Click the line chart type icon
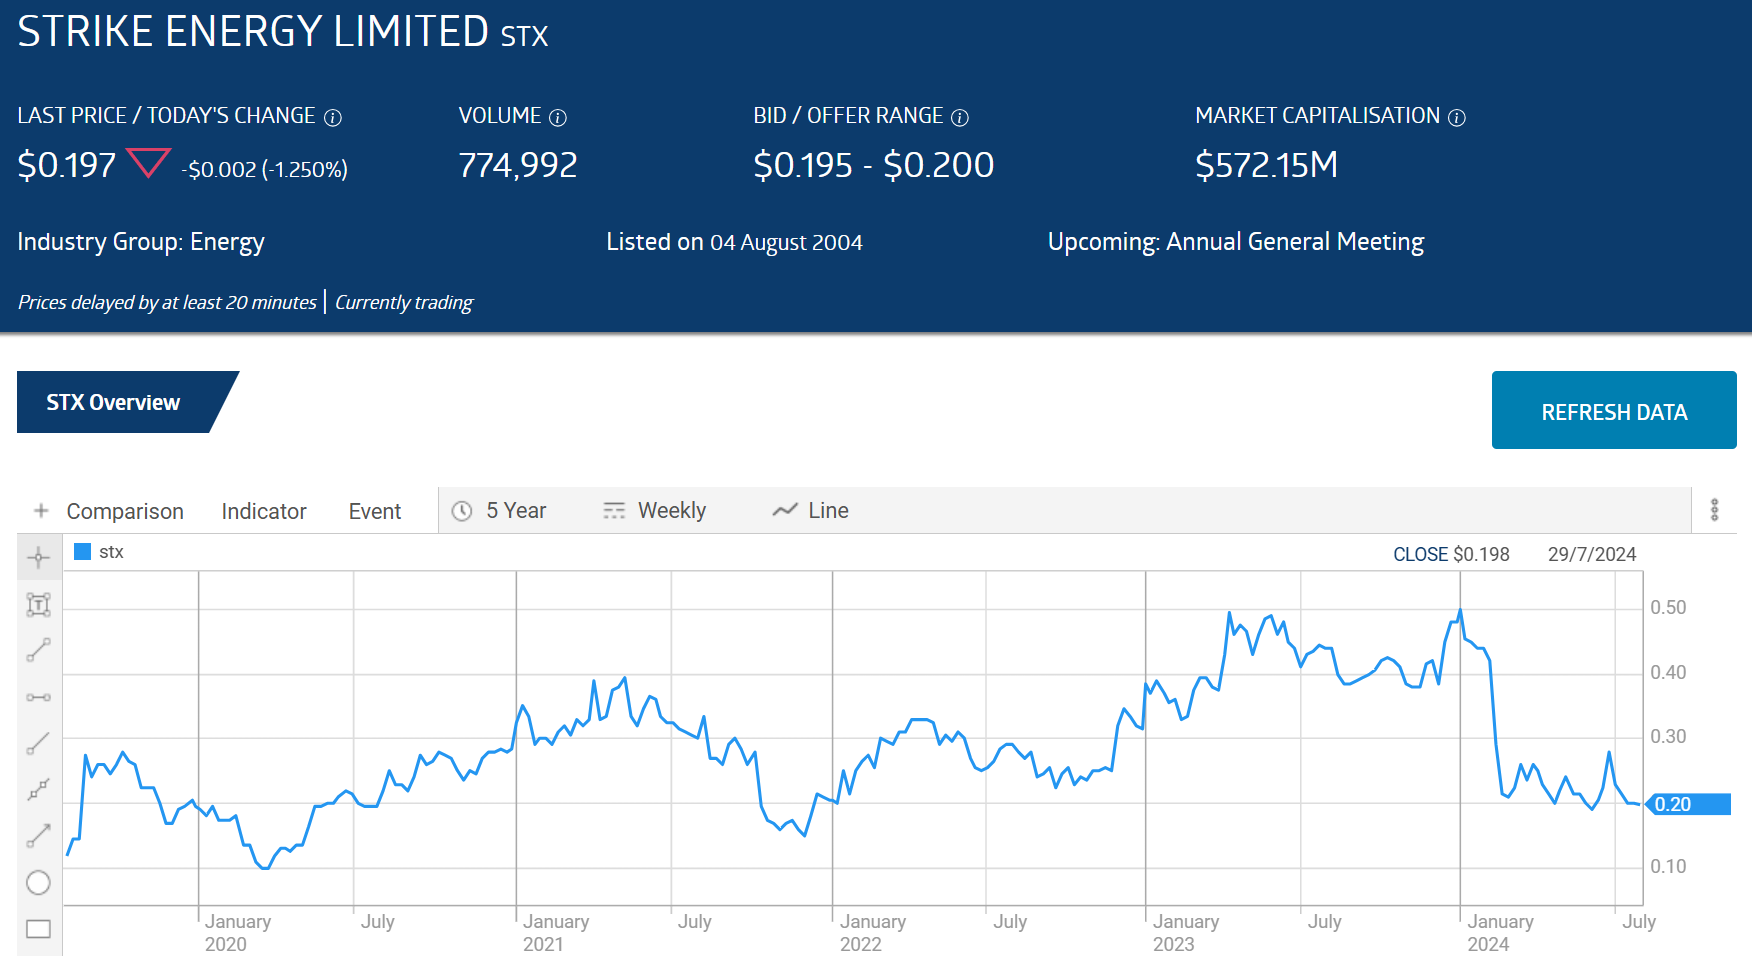The image size is (1752, 956). click(x=785, y=511)
